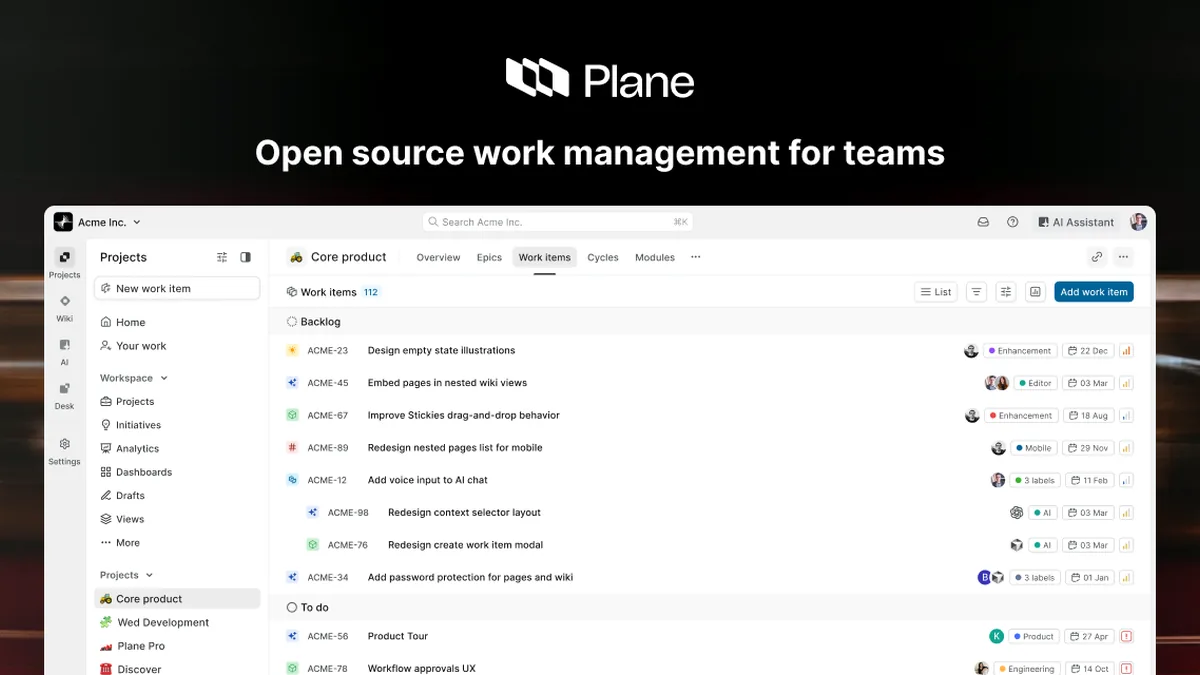Viewport: 1200px width, 675px height.
Task: Select Core product project in sidebar
Action: click(x=177, y=599)
